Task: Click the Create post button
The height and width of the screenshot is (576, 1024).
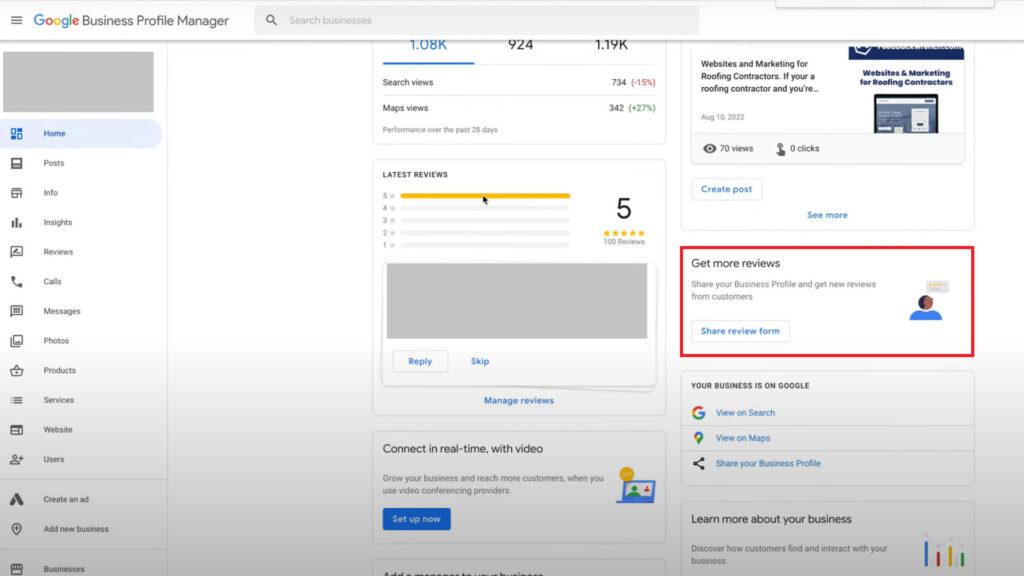Action: point(726,189)
